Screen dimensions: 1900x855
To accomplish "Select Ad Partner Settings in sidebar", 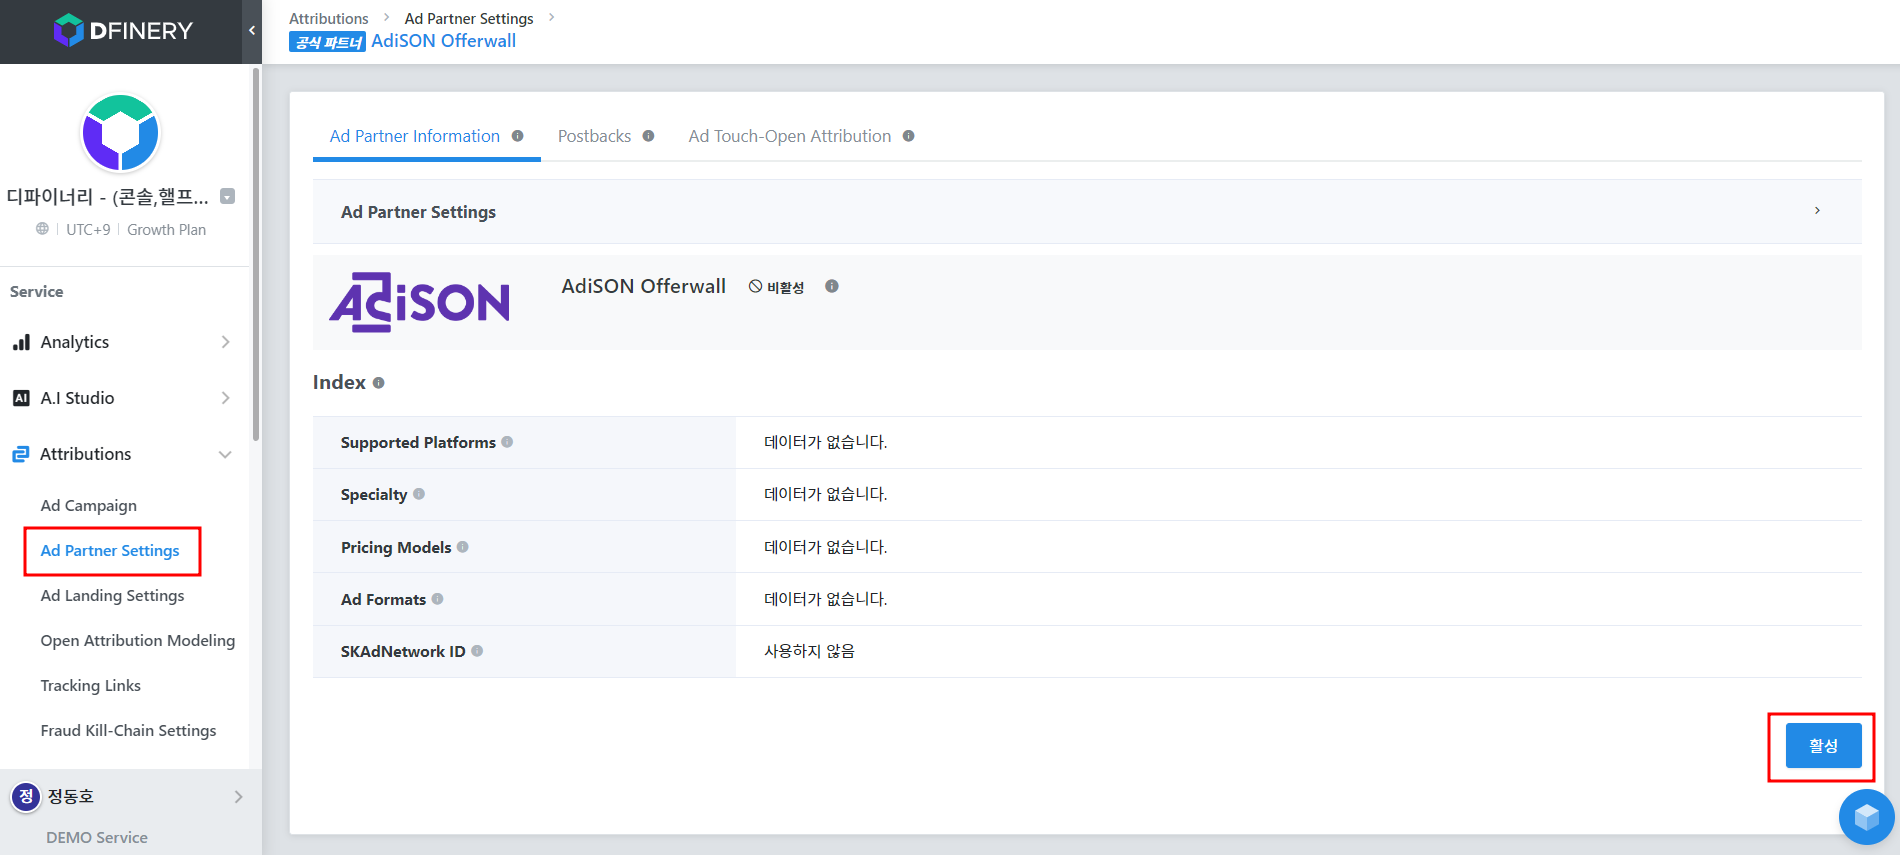I will coord(110,551).
